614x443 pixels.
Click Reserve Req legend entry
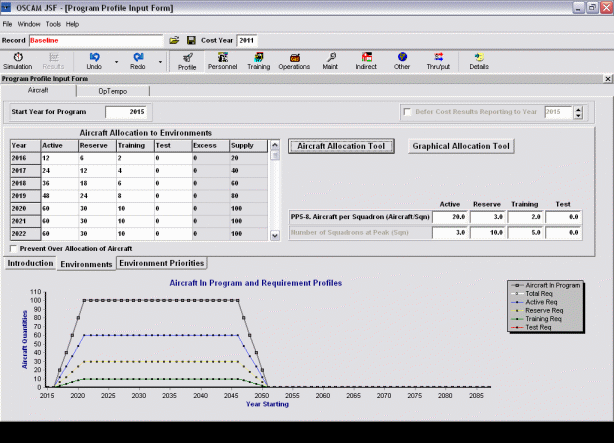tap(537, 311)
